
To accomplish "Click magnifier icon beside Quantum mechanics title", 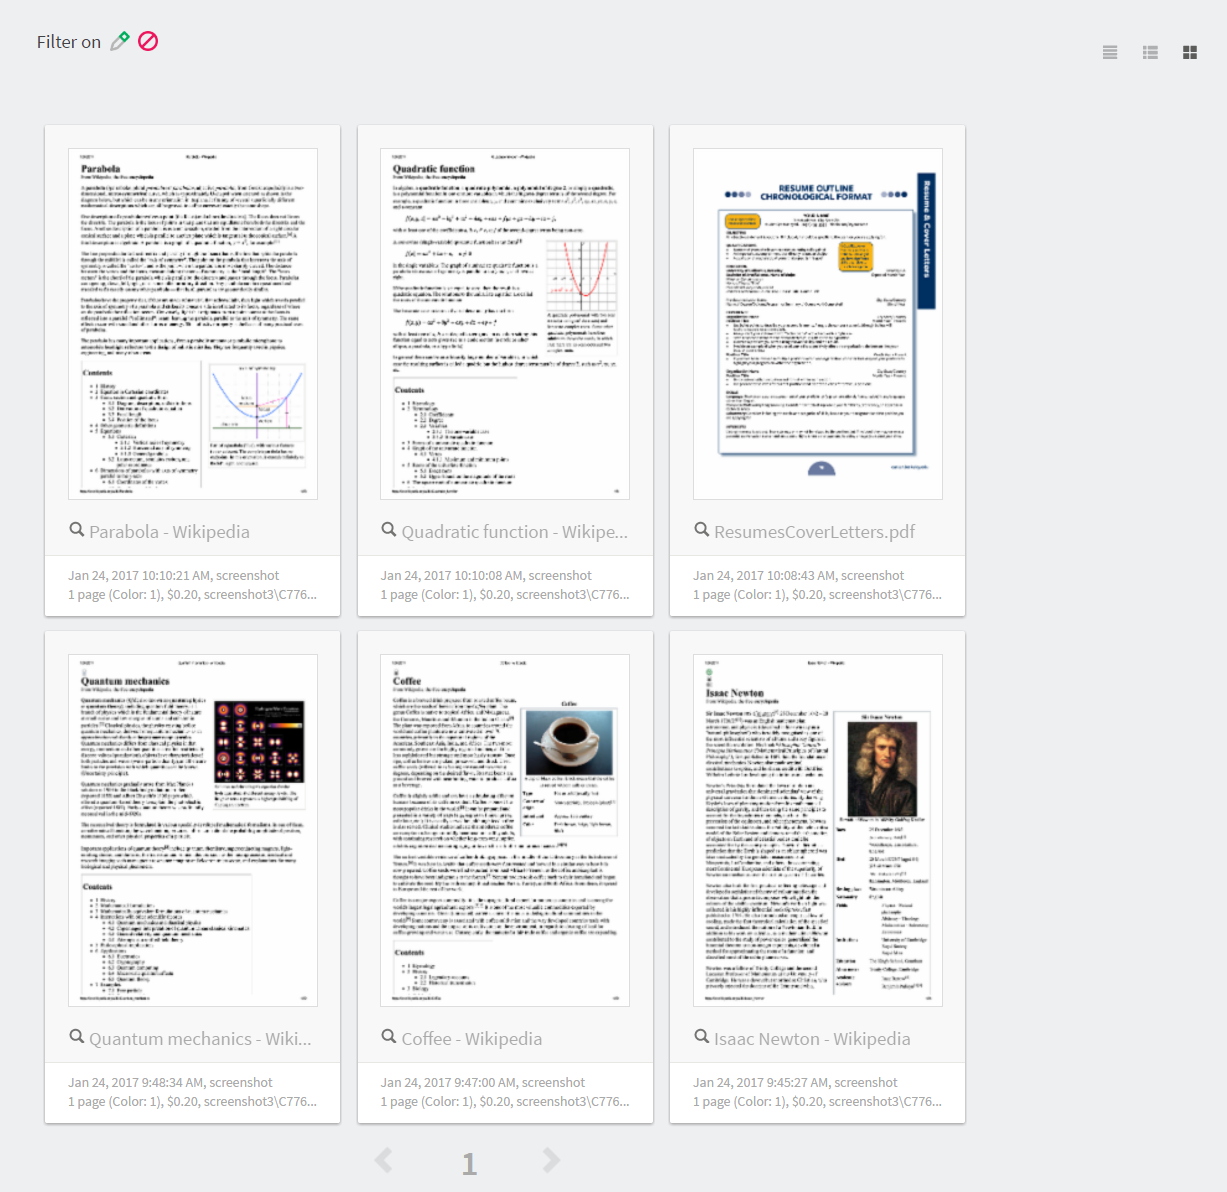I will click(76, 1037).
